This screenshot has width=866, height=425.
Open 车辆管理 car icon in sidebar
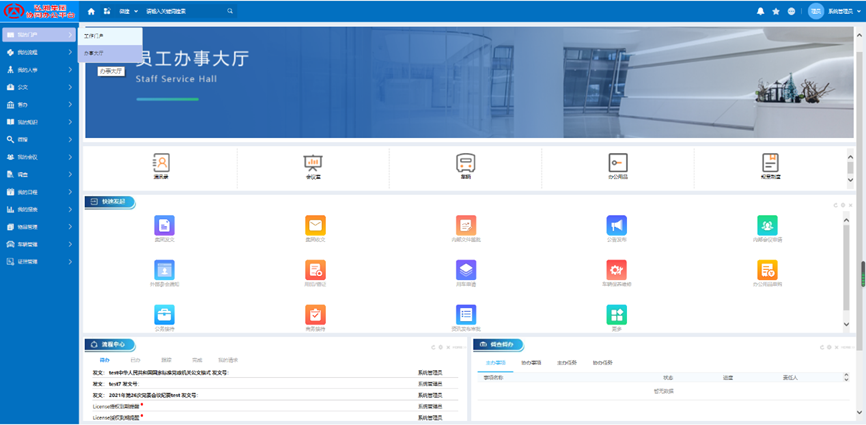[10, 244]
